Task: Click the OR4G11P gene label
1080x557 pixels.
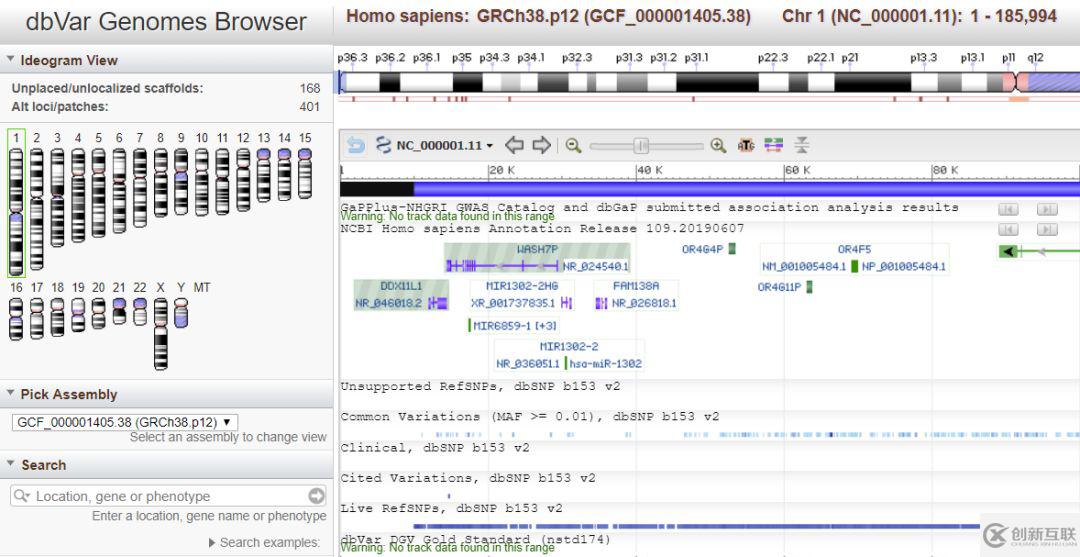Action: 780,287
